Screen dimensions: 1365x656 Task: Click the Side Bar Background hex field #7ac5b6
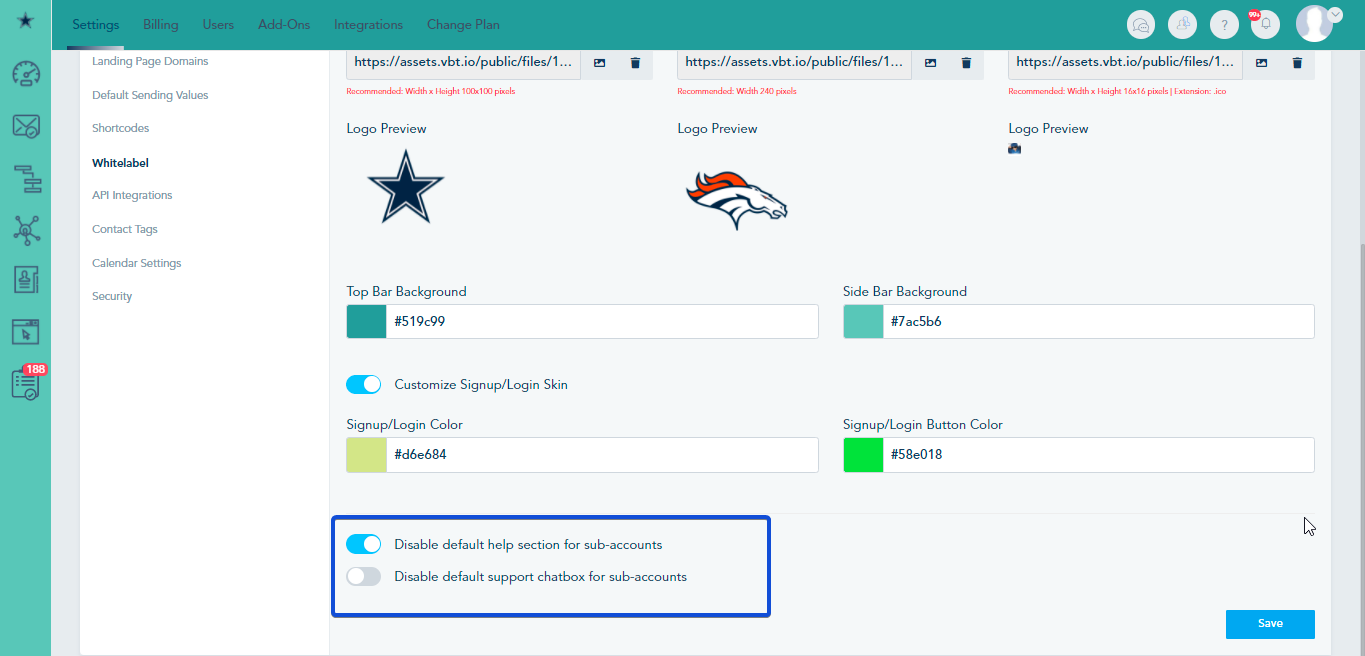[1098, 322]
